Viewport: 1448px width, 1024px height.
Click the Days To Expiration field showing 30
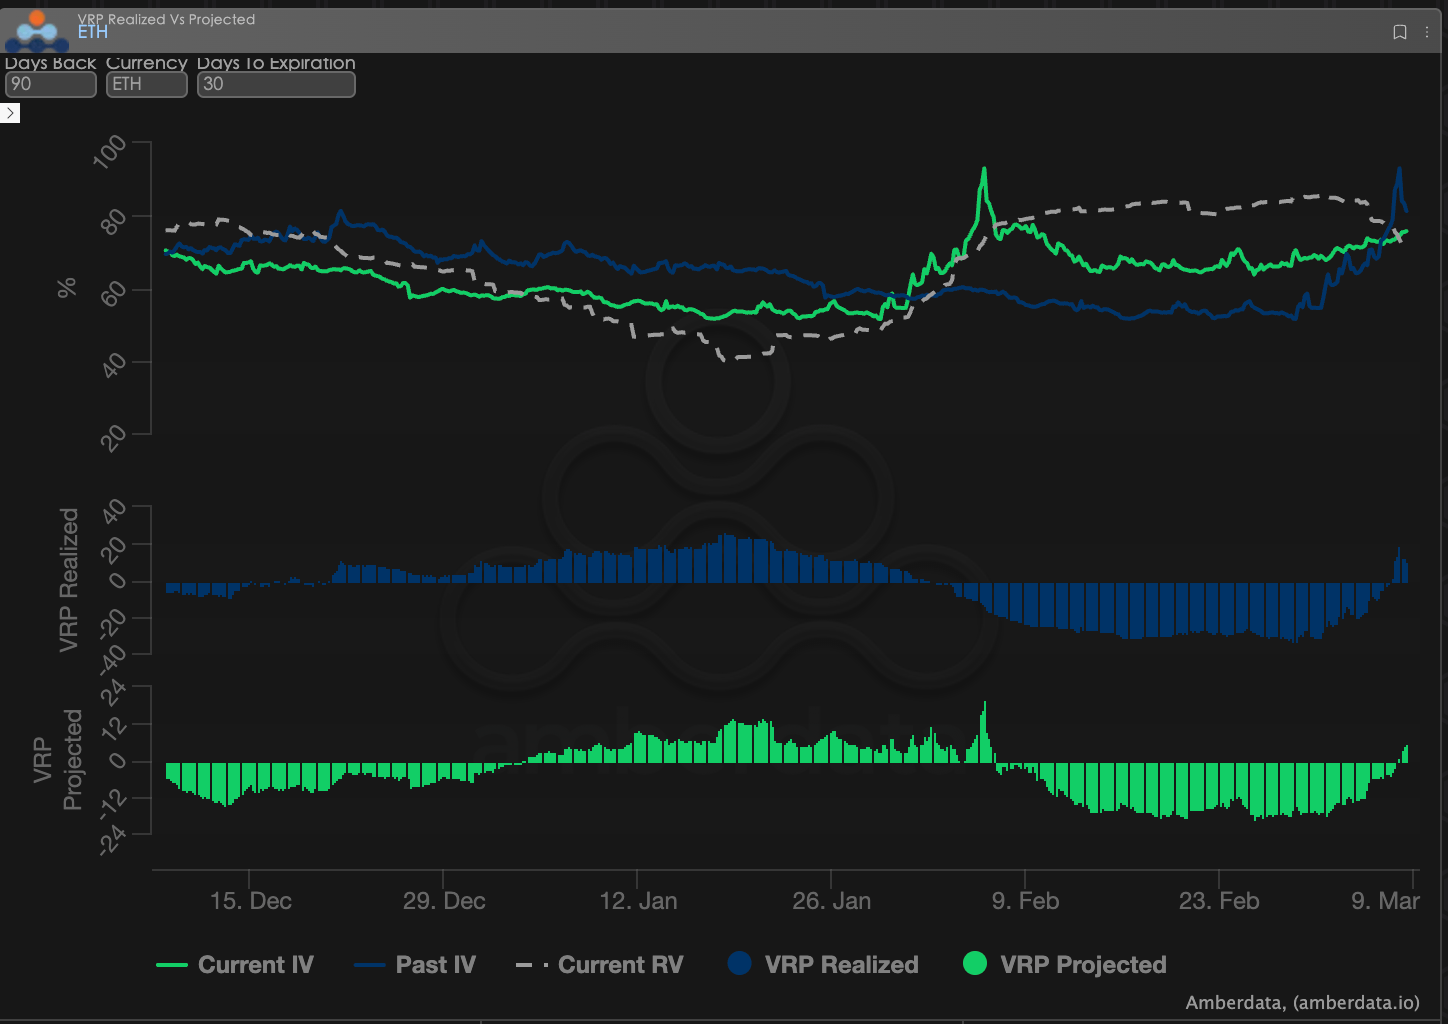tap(276, 84)
